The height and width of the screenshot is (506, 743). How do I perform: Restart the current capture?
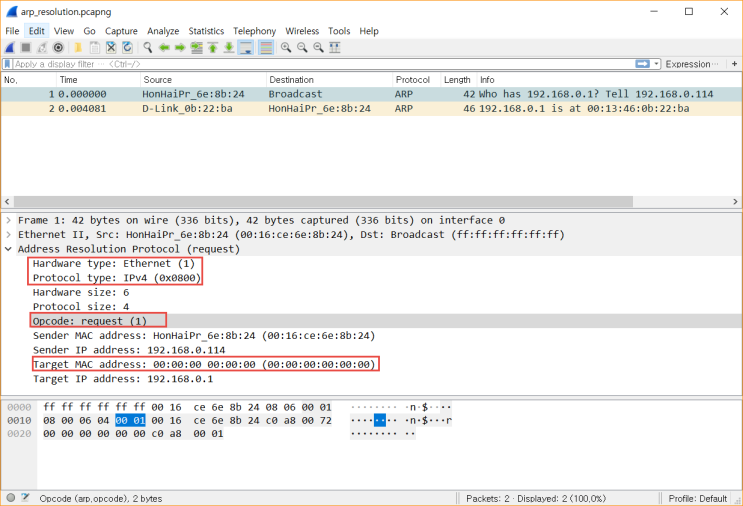coord(42,47)
